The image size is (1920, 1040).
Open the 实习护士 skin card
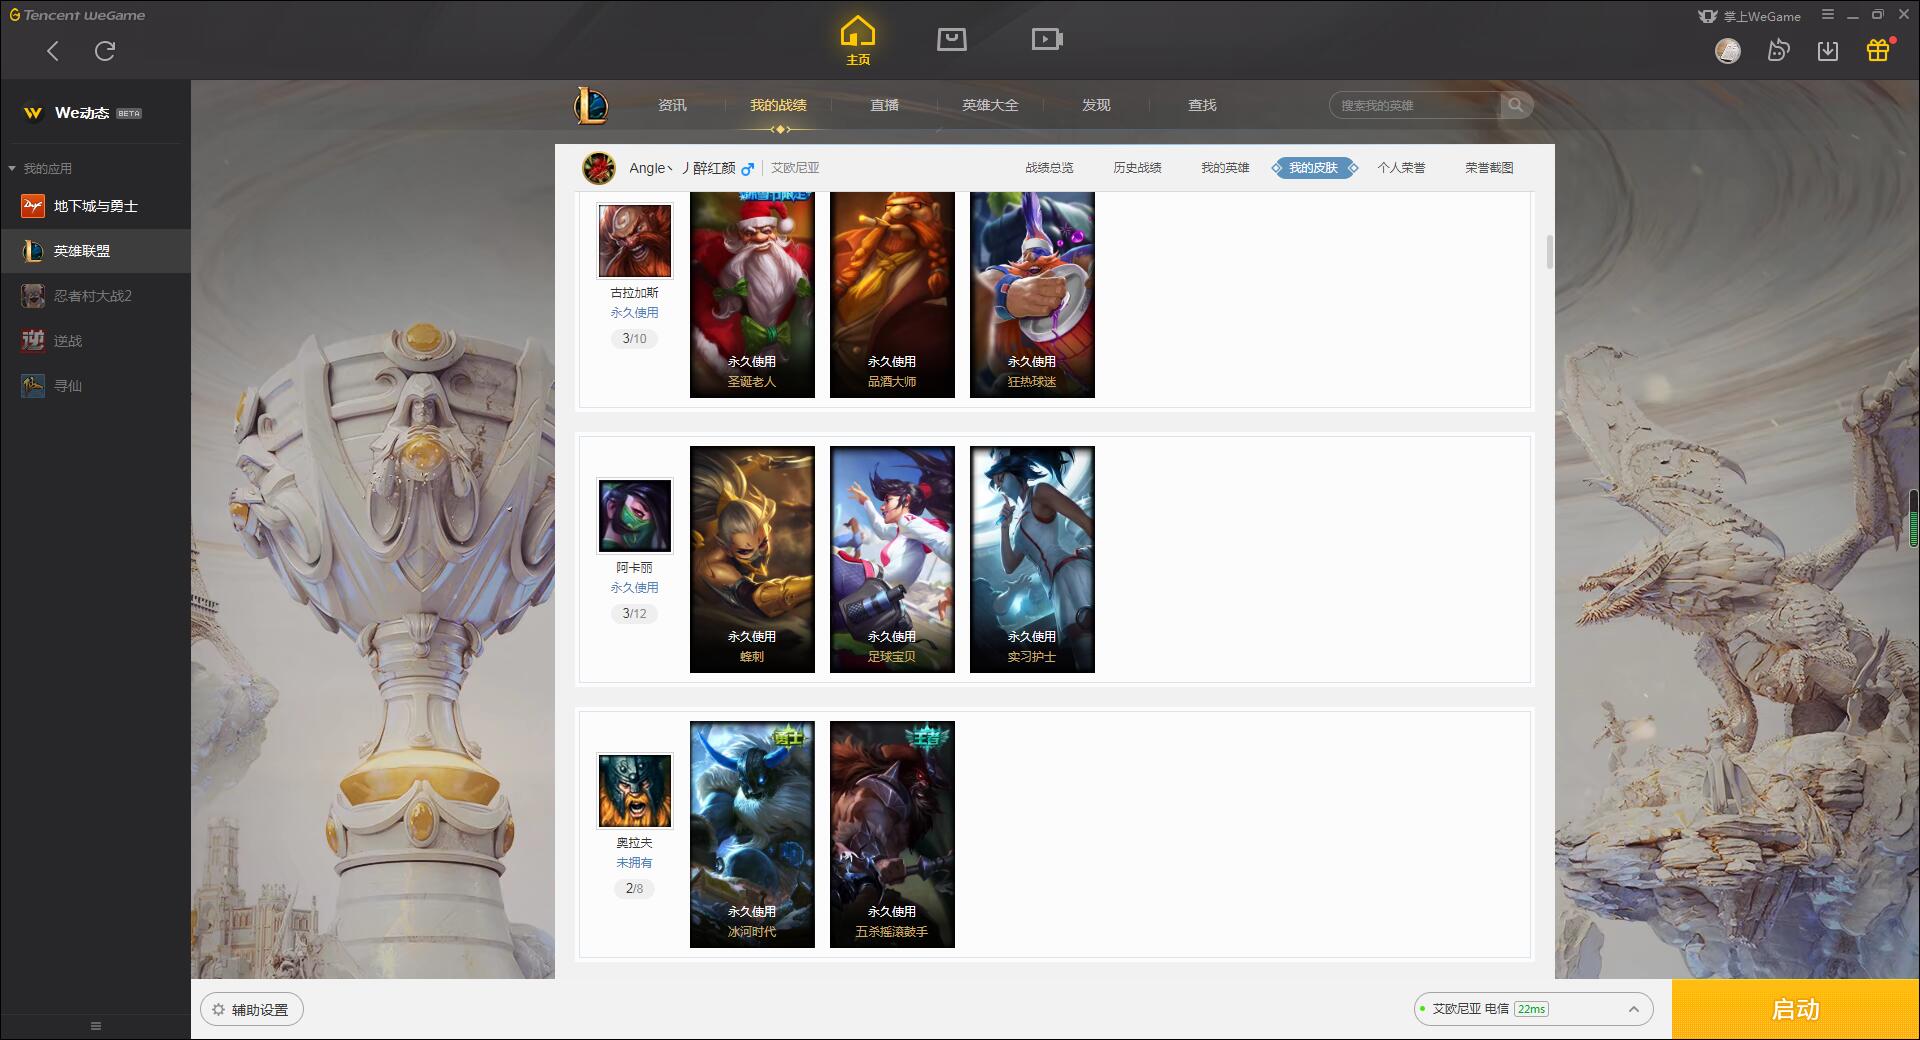tap(1032, 559)
